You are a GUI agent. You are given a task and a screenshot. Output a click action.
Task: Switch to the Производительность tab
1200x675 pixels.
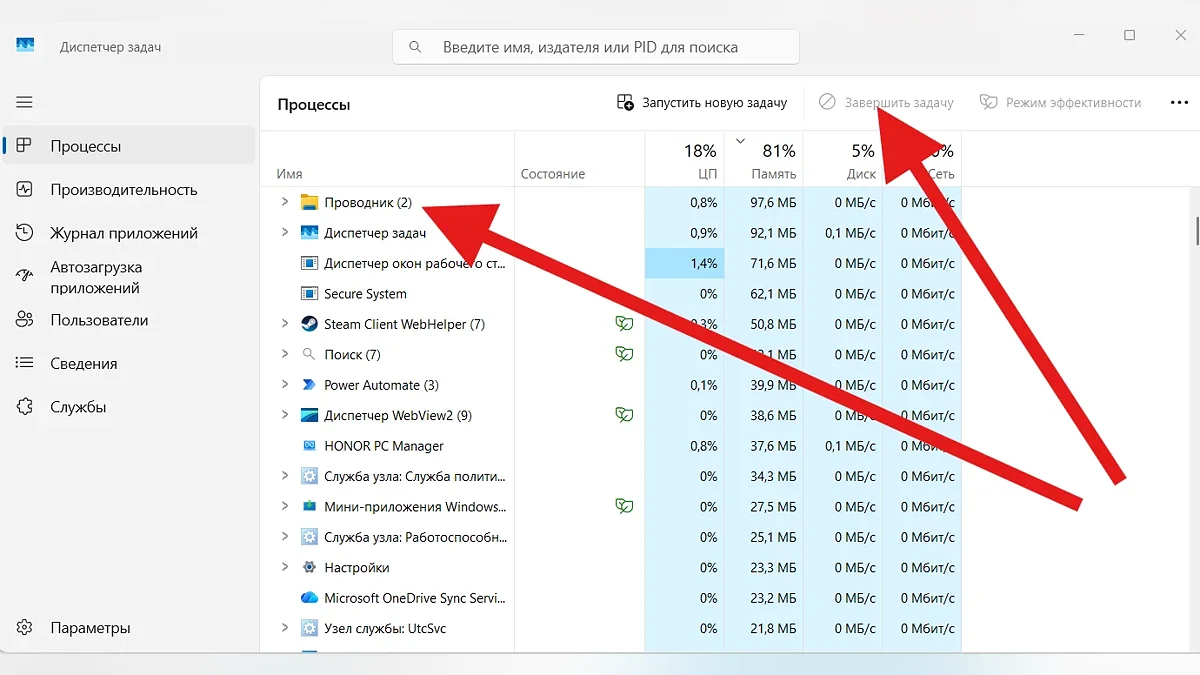click(x=130, y=189)
